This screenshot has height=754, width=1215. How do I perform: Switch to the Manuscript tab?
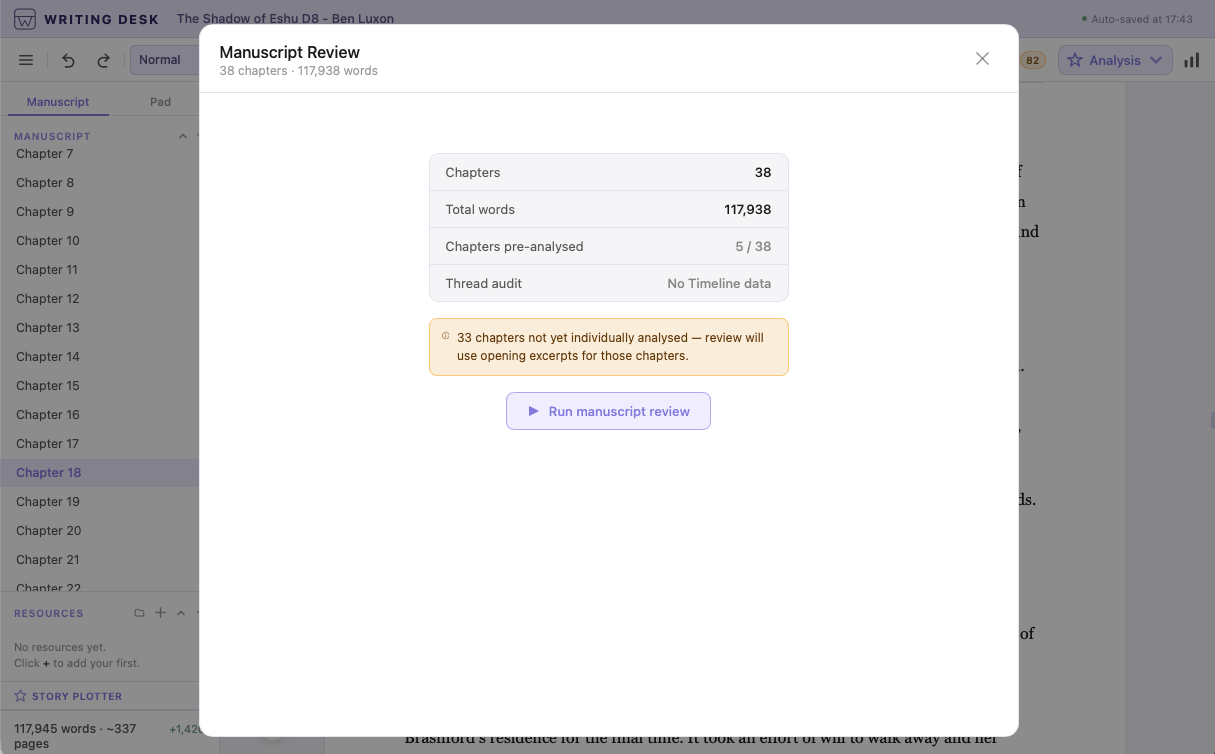58,102
